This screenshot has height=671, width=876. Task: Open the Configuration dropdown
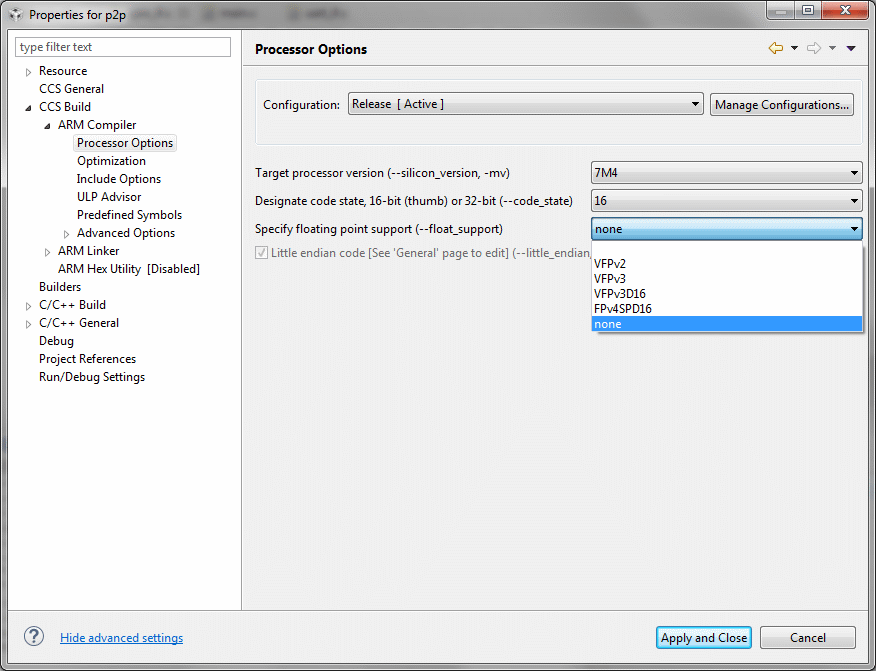click(x=526, y=104)
